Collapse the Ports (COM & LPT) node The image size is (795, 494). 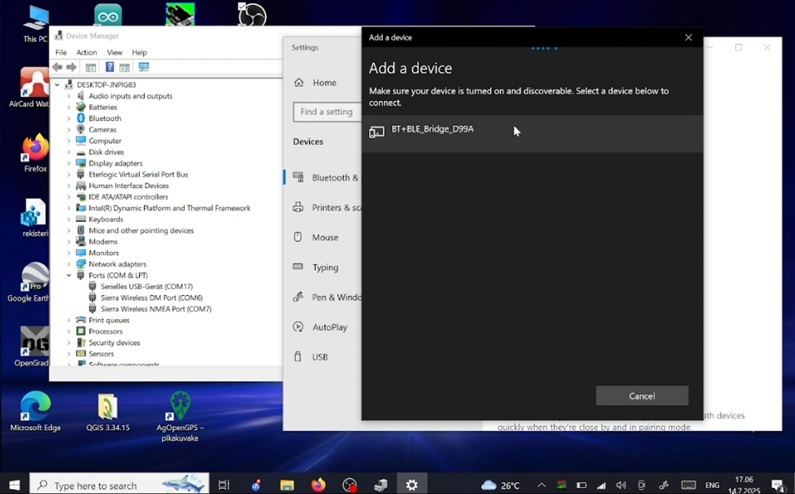tap(69, 275)
